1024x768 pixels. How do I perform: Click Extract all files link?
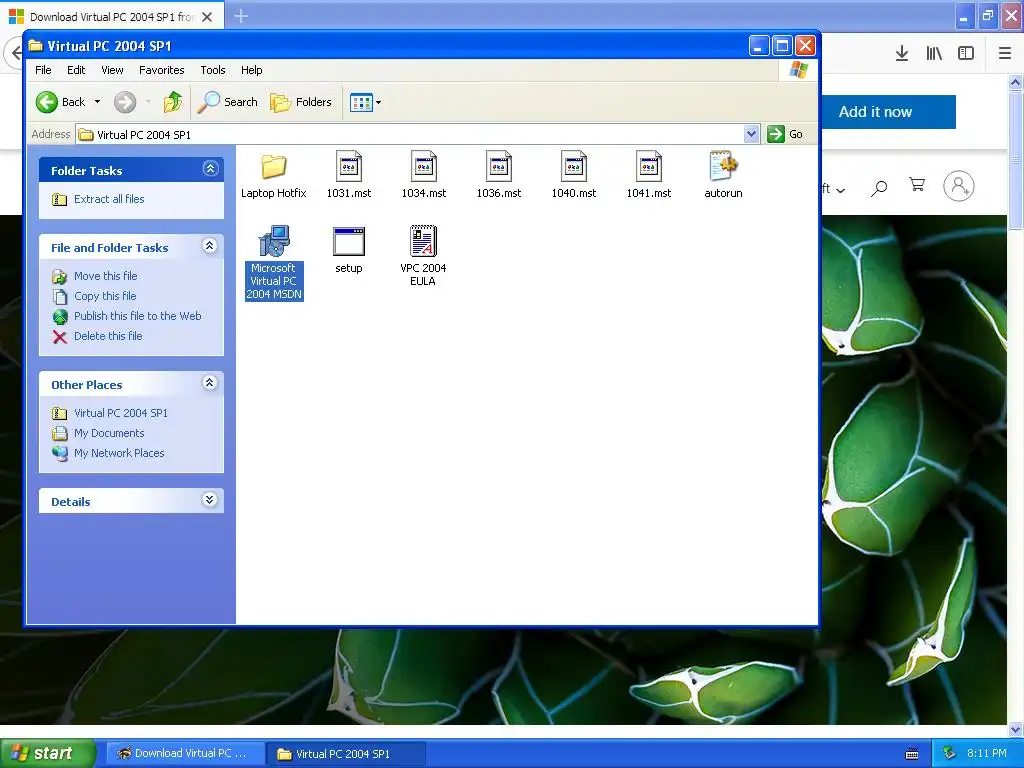tap(109, 199)
